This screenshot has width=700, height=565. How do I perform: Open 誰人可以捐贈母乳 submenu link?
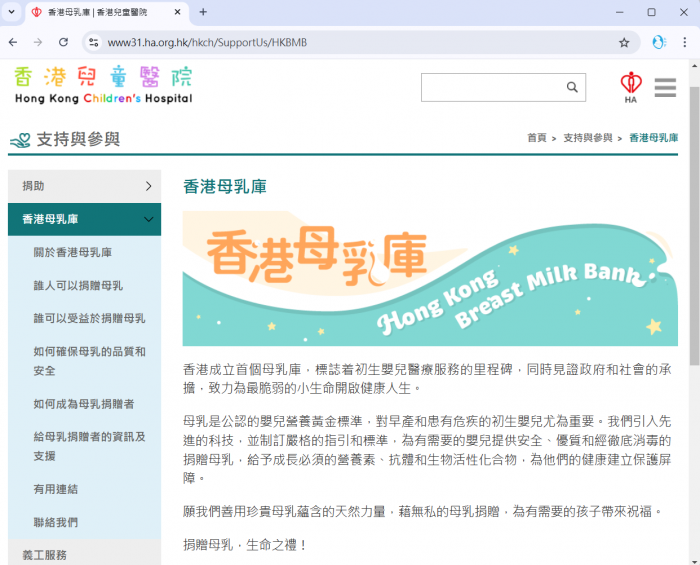coord(78,285)
